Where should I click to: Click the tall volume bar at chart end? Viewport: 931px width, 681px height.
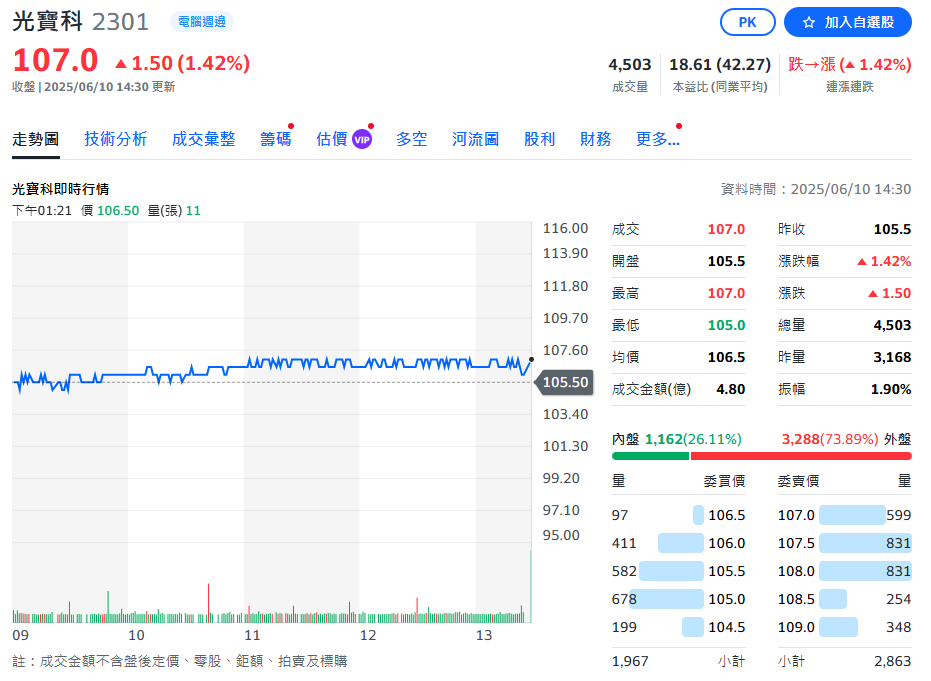pyautogui.click(x=530, y=586)
